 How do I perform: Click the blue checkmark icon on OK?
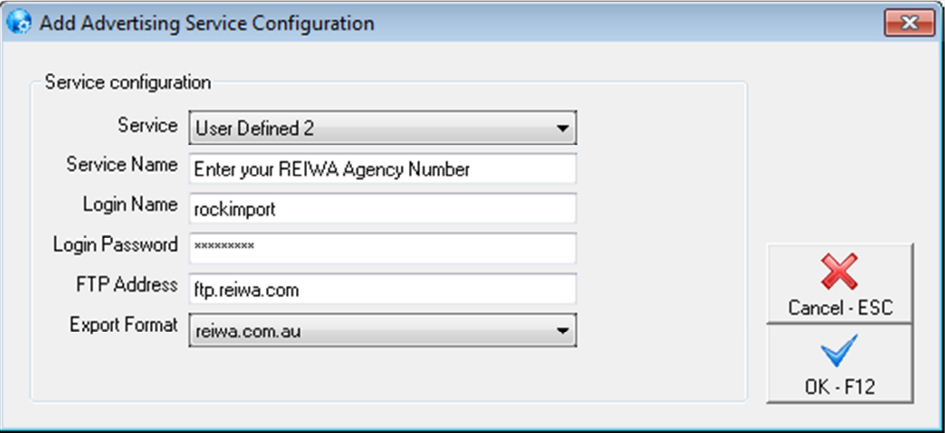(839, 352)
